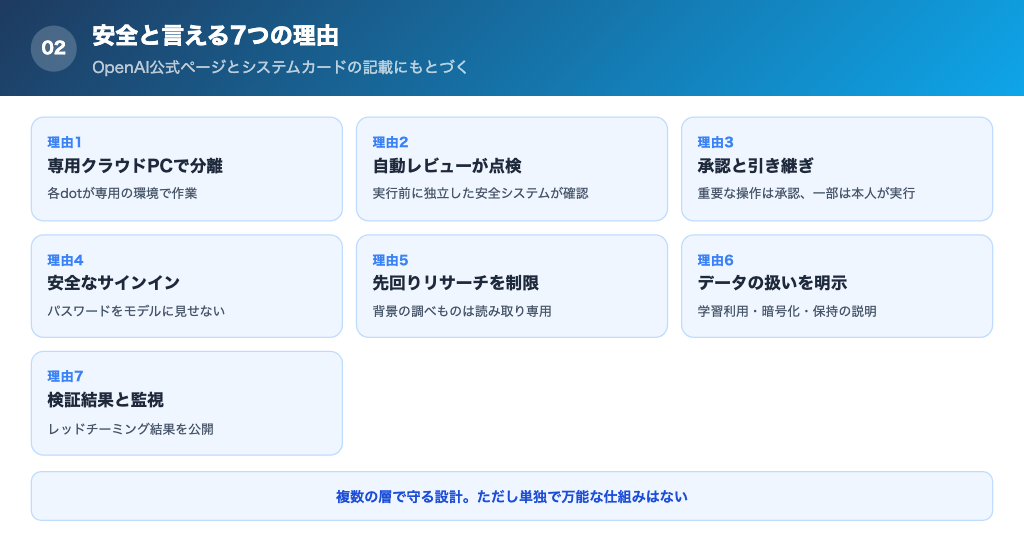Select card title データの扱いを明示
Image resolution: width=1024 pixels, height=541 pixels.
pos(772,283)
